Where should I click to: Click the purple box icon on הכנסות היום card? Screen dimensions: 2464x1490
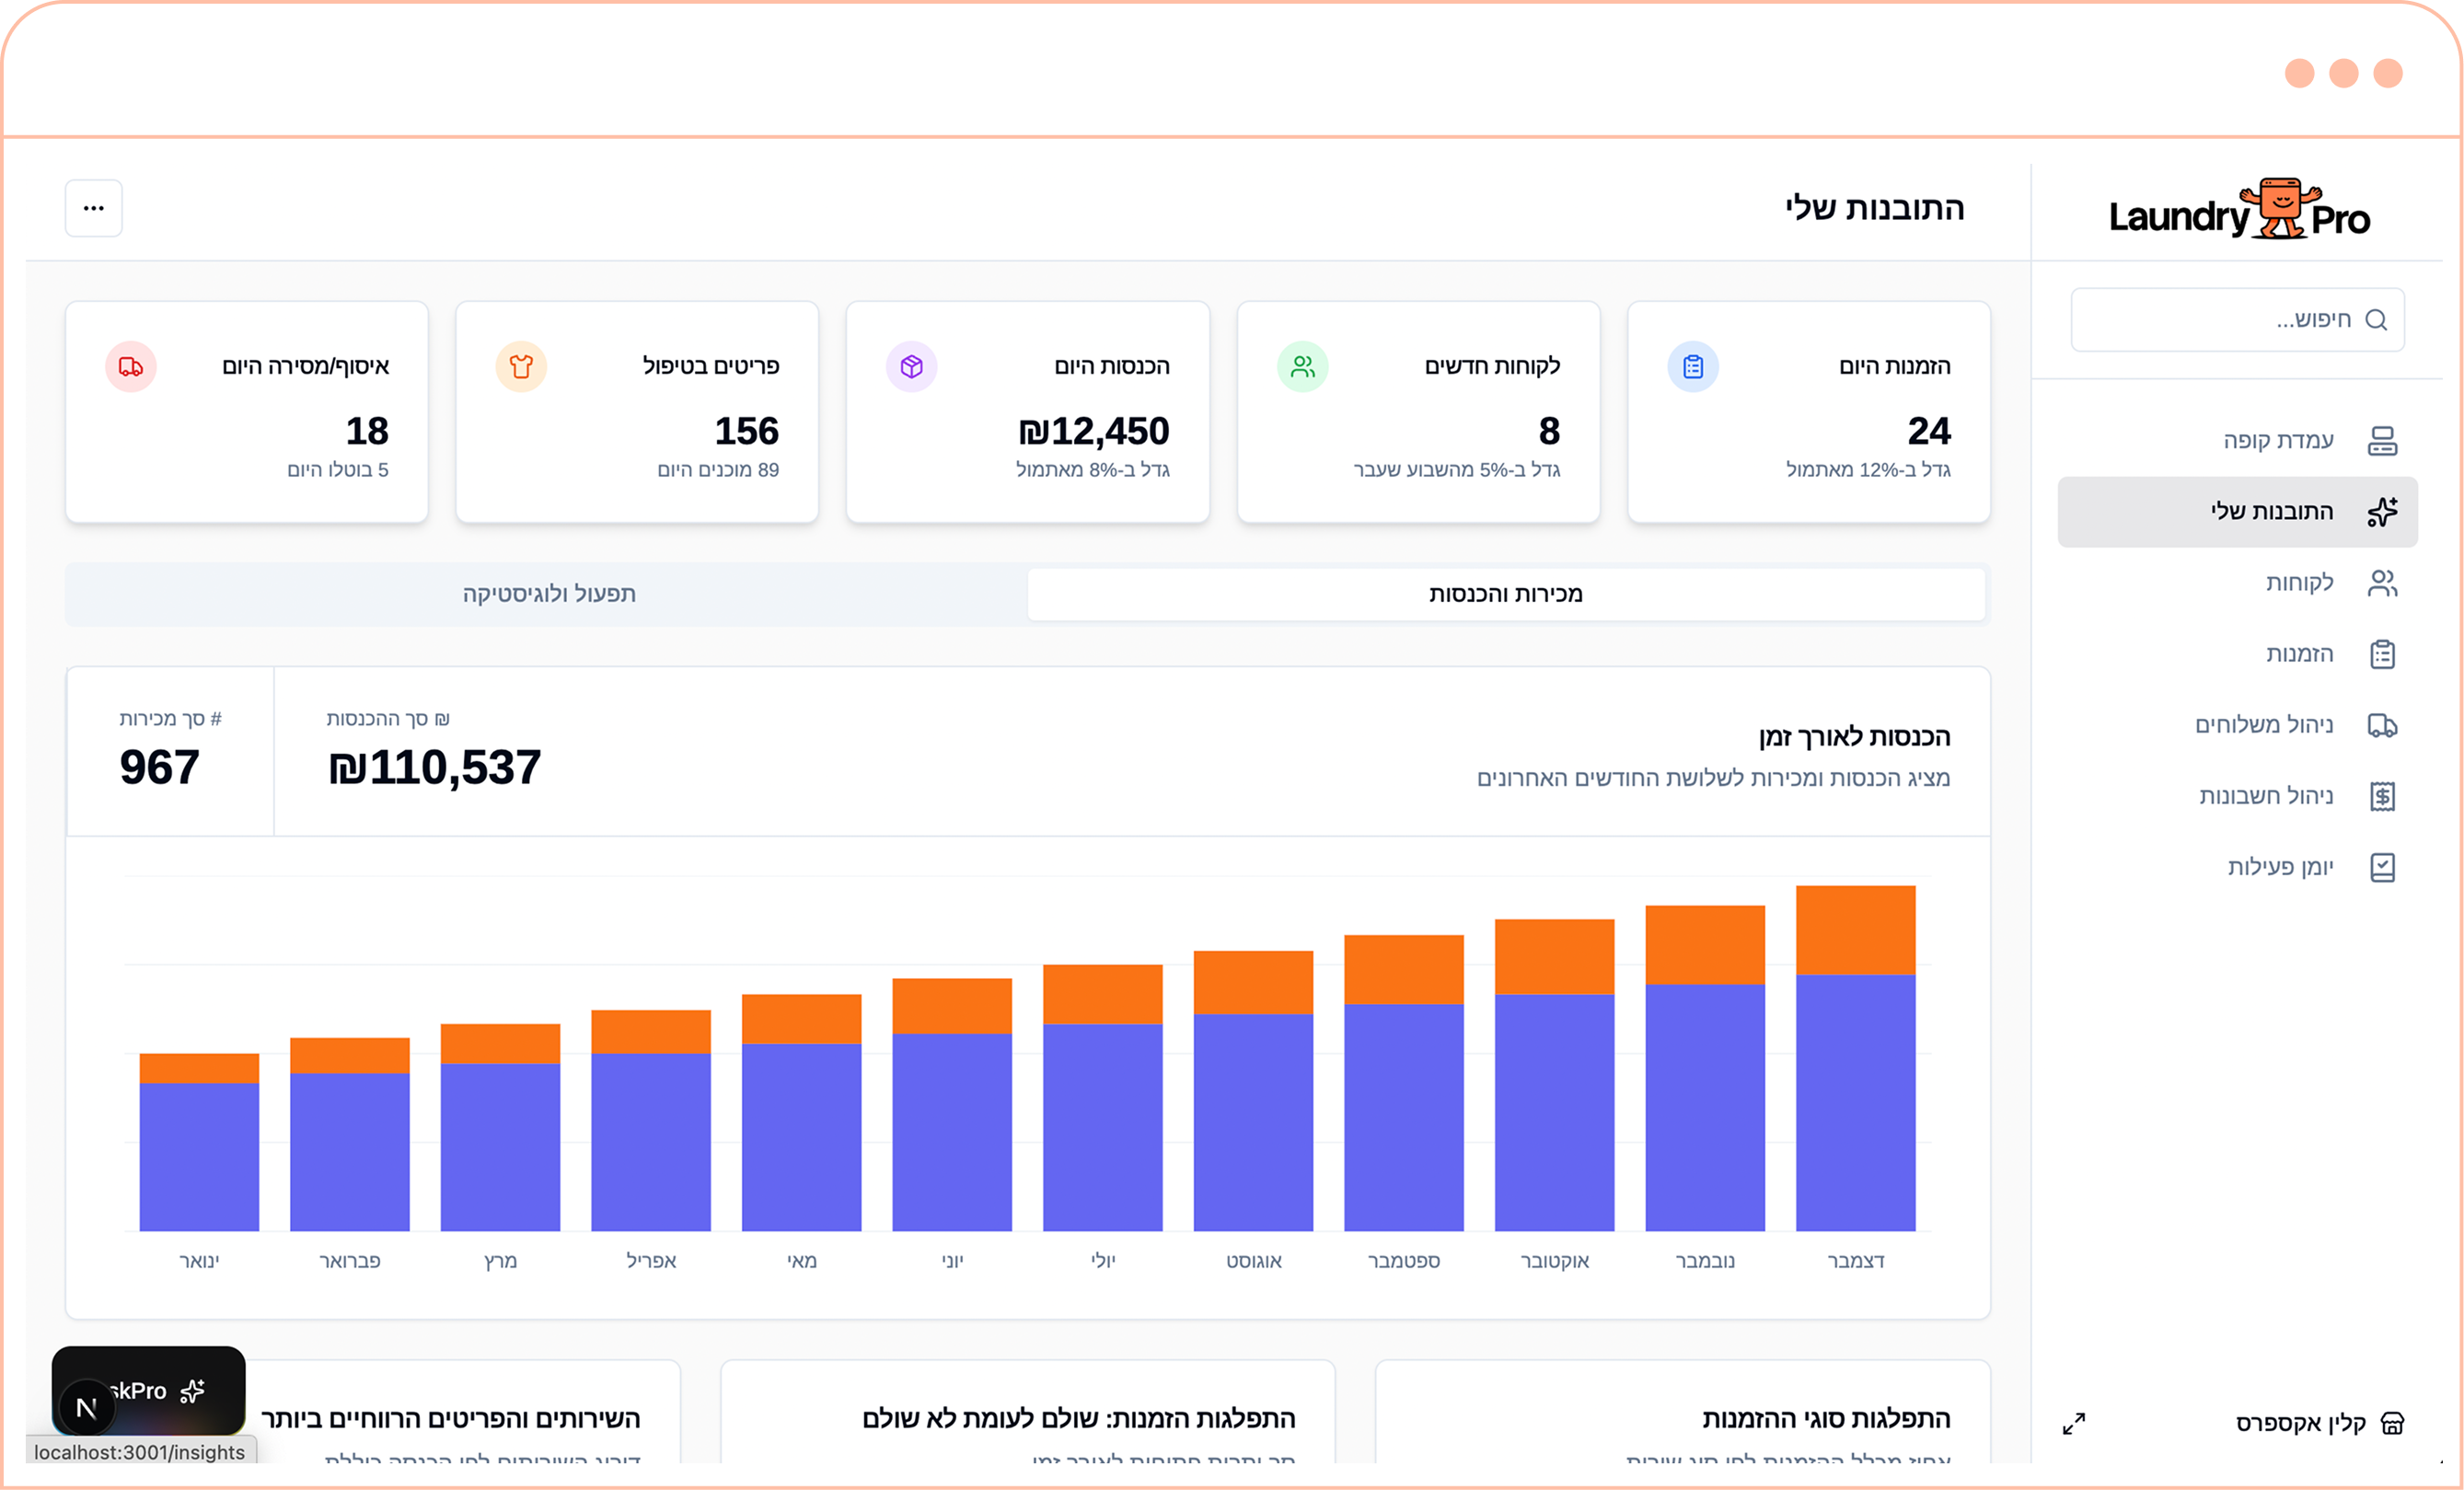click(911, 367)
